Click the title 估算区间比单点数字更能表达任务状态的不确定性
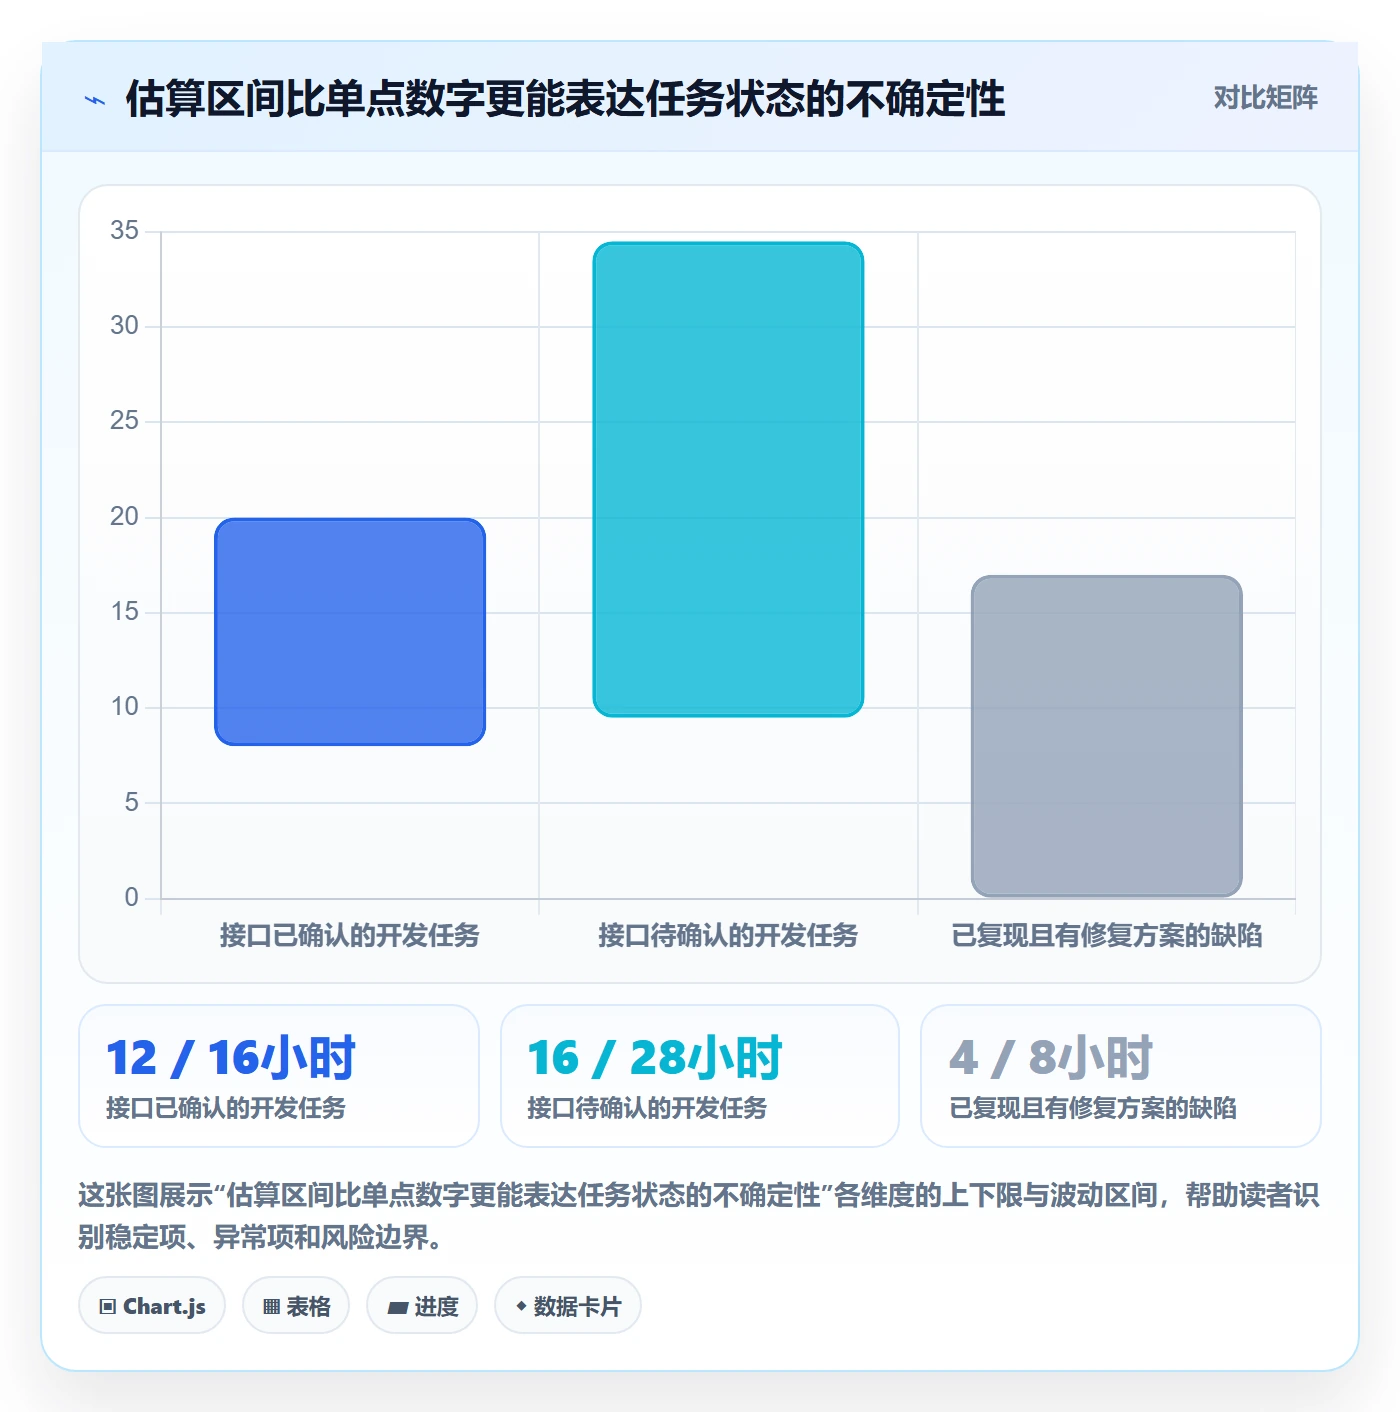1400x1412 pixels. pos(565,99)
